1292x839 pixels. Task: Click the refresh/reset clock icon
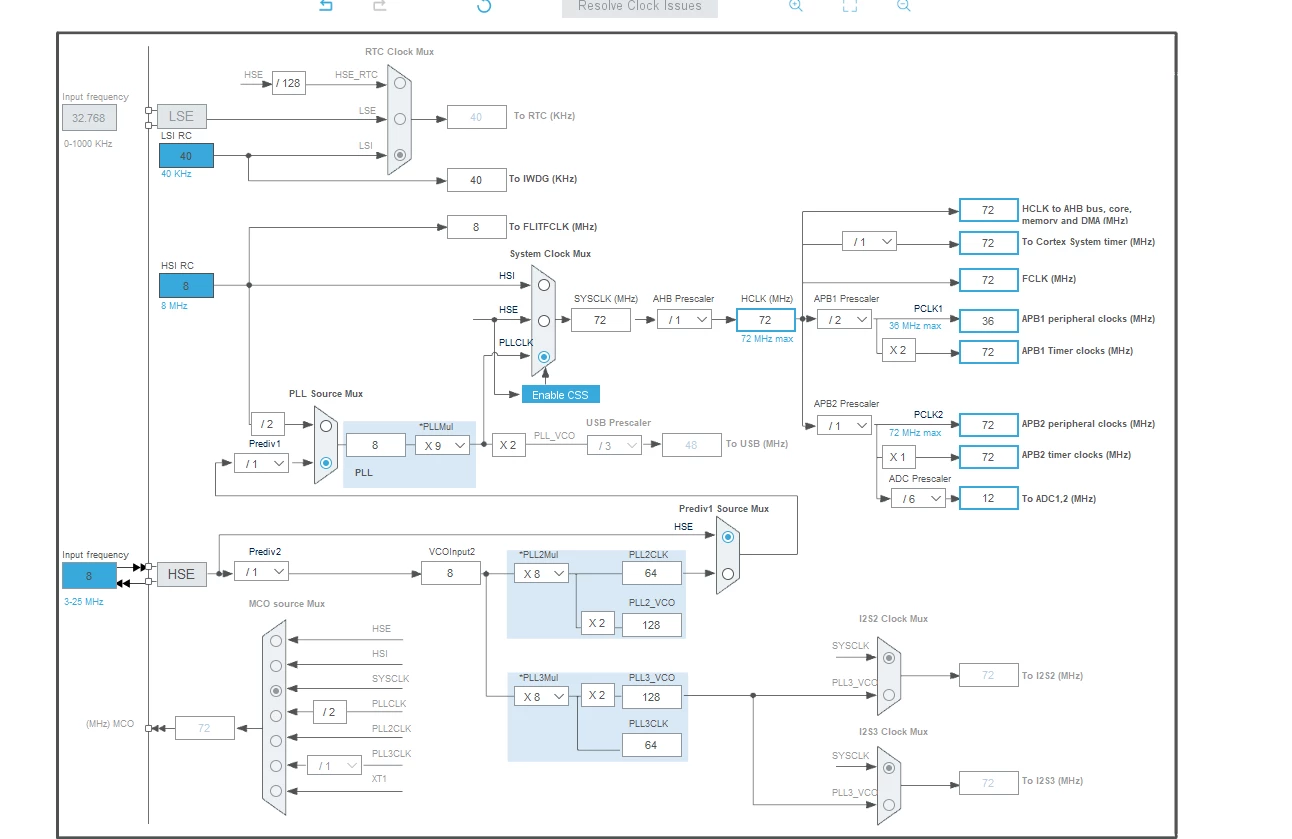(484, 5)
